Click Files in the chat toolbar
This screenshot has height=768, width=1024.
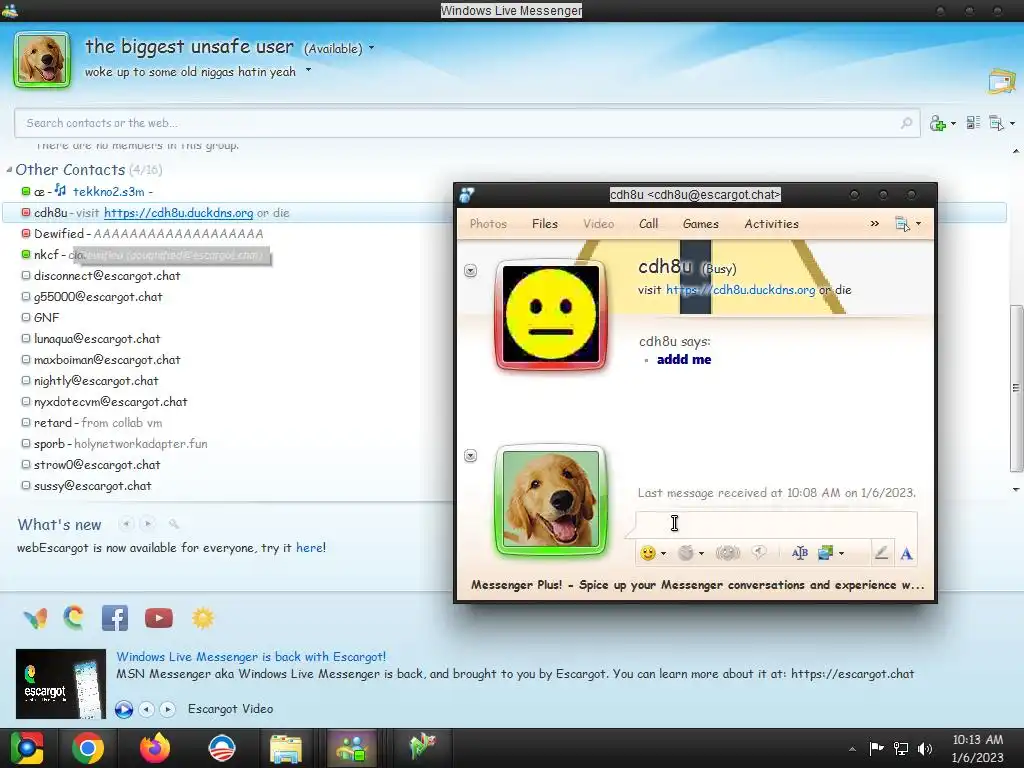pyautogui.click(x=545, y=223)
